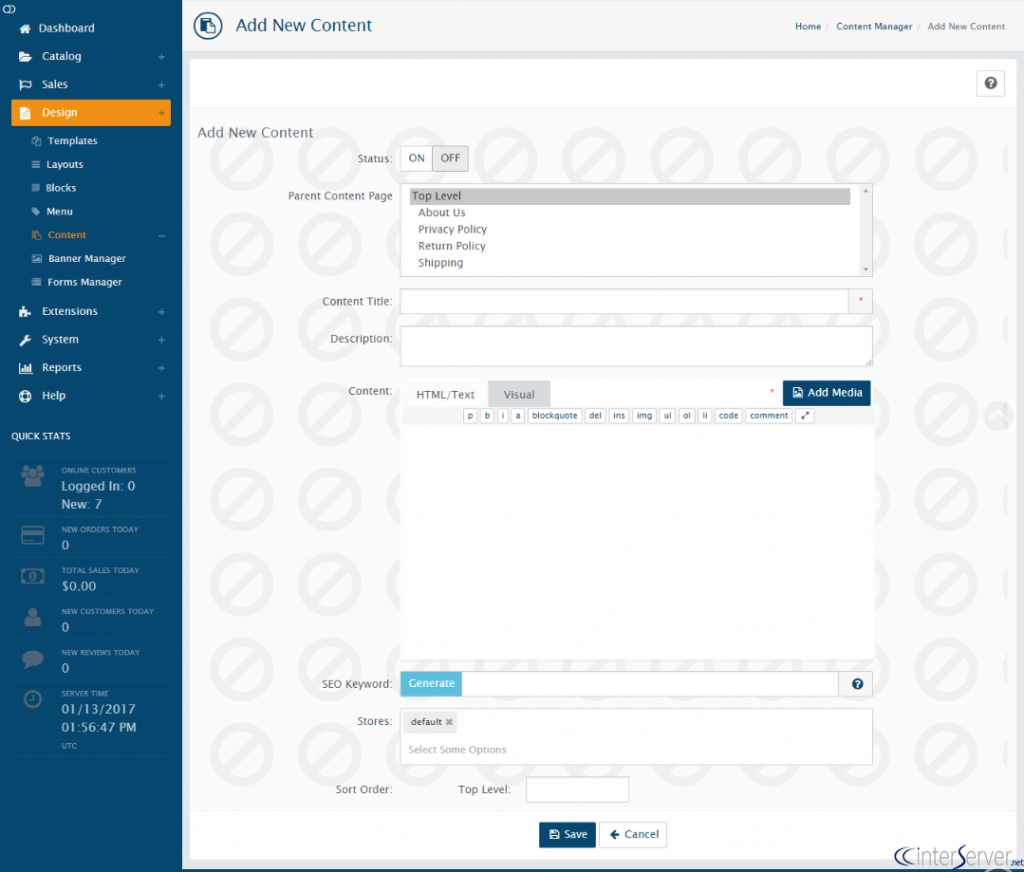Insert unordered list with ul button

(667, 415)
